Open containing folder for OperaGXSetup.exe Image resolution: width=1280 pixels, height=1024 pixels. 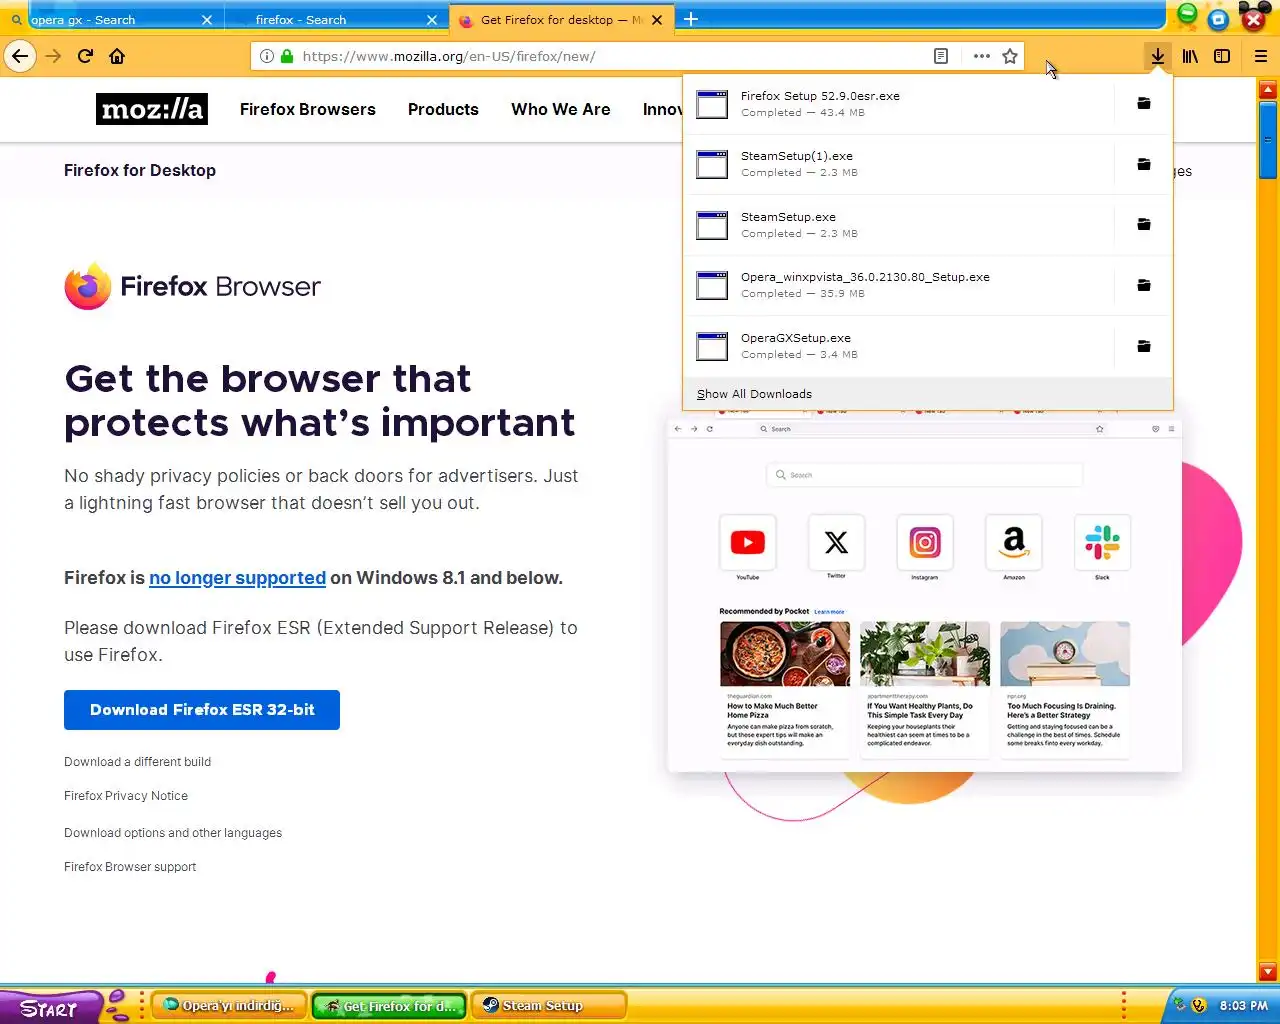pyautogui.click(x=1144, y=346)
